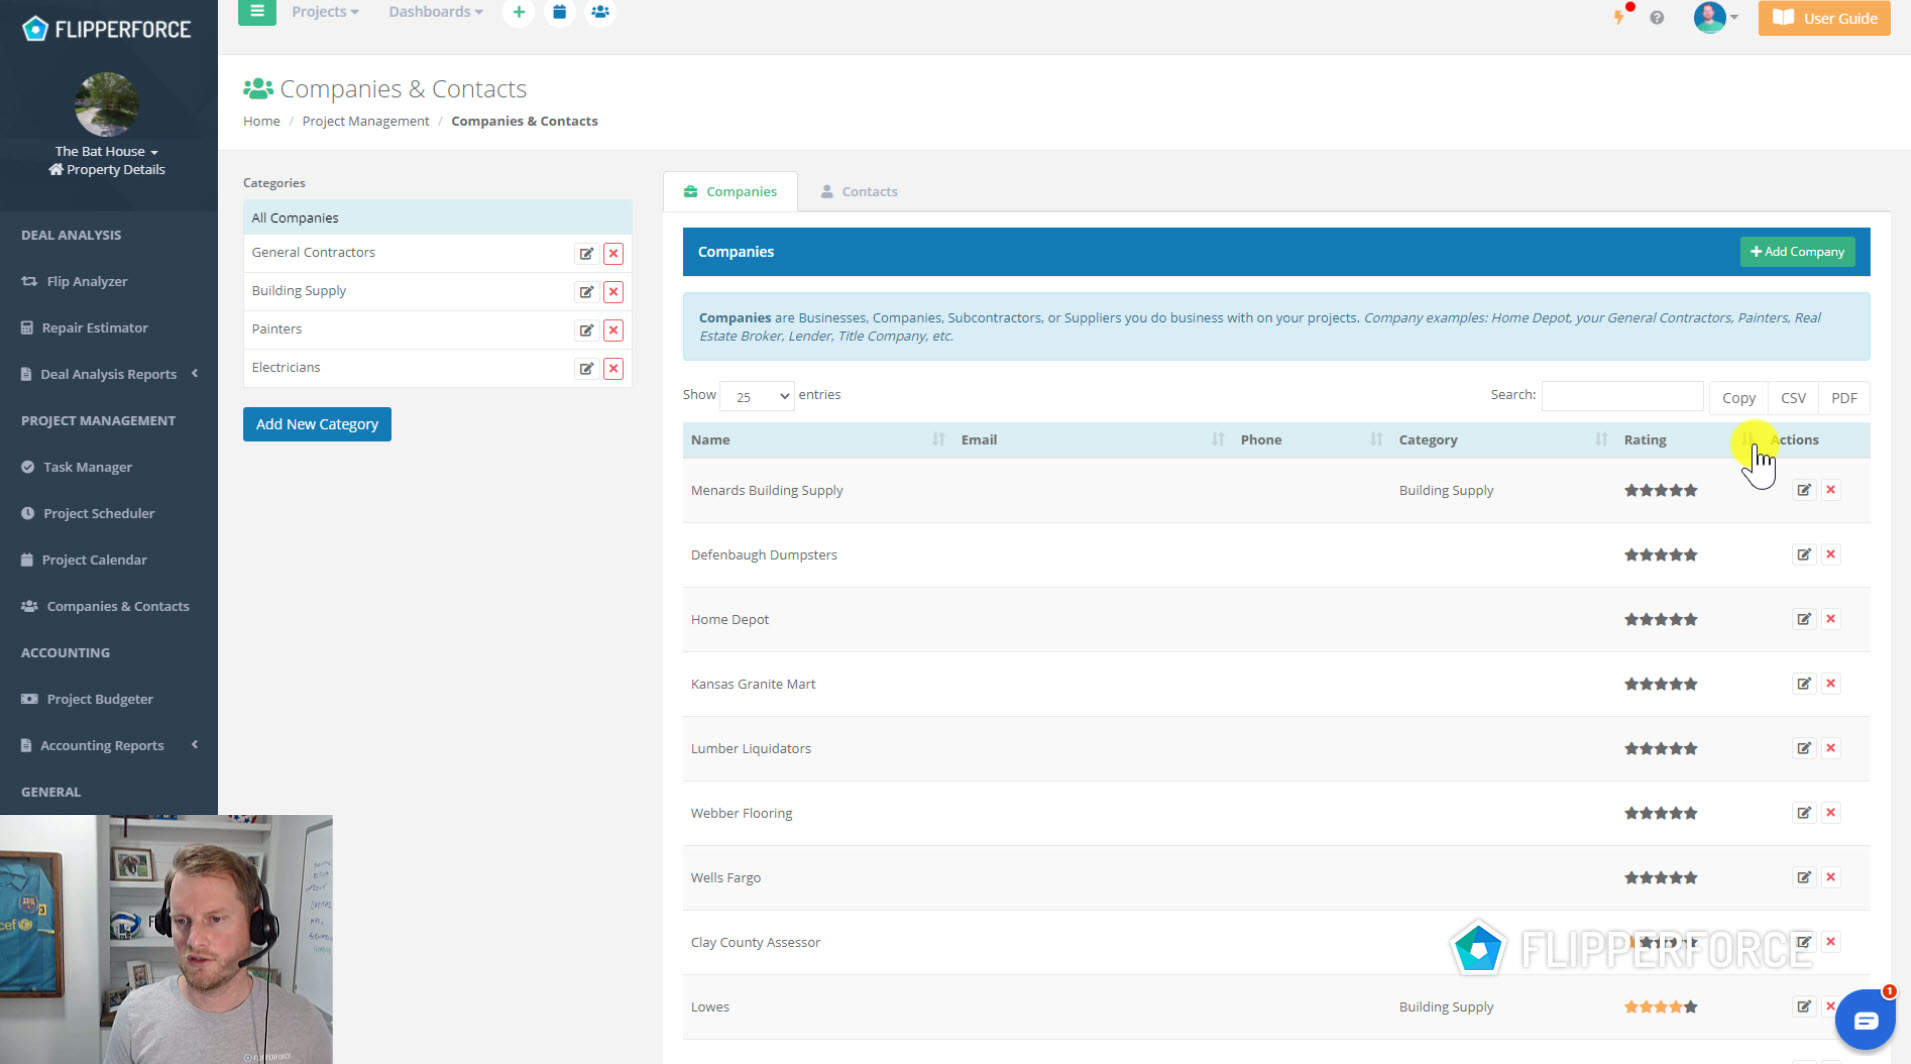Open the Projects dropdown menu

coord(325,12)
